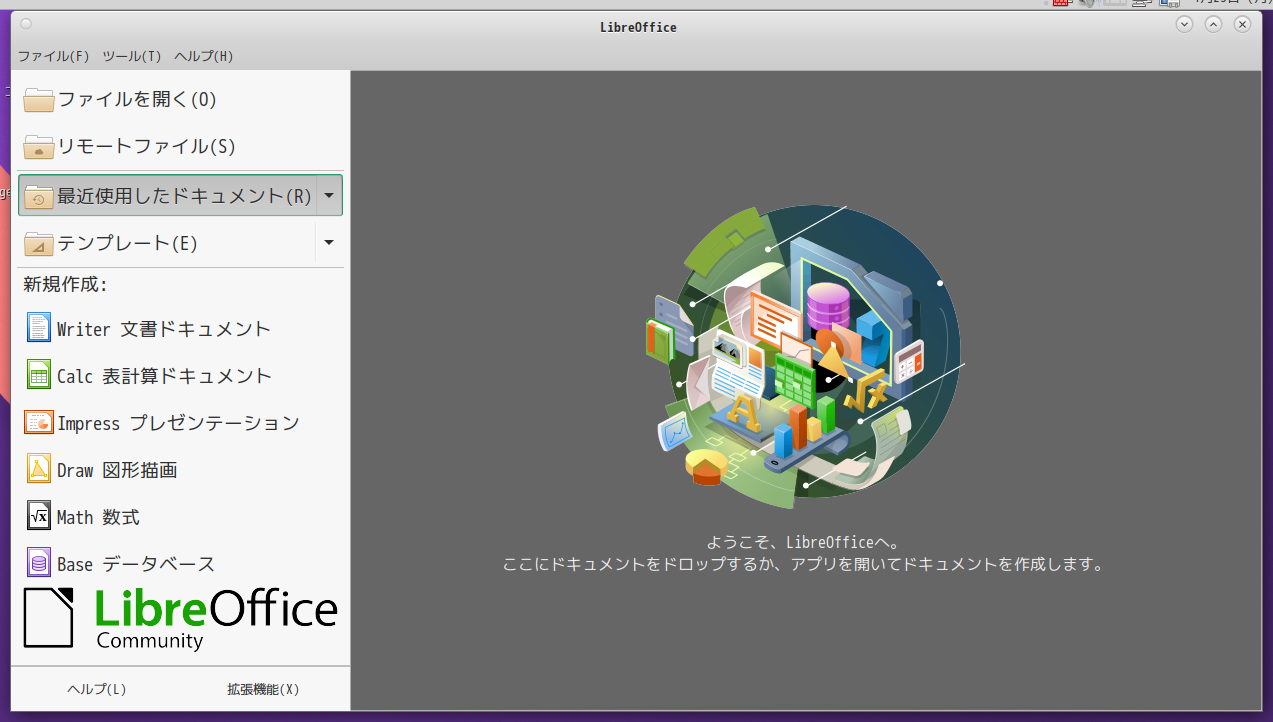This screenshot has width=1273, height=722.
Task: Click the ヘルプ(L) button at bottom
Action: 97,689
